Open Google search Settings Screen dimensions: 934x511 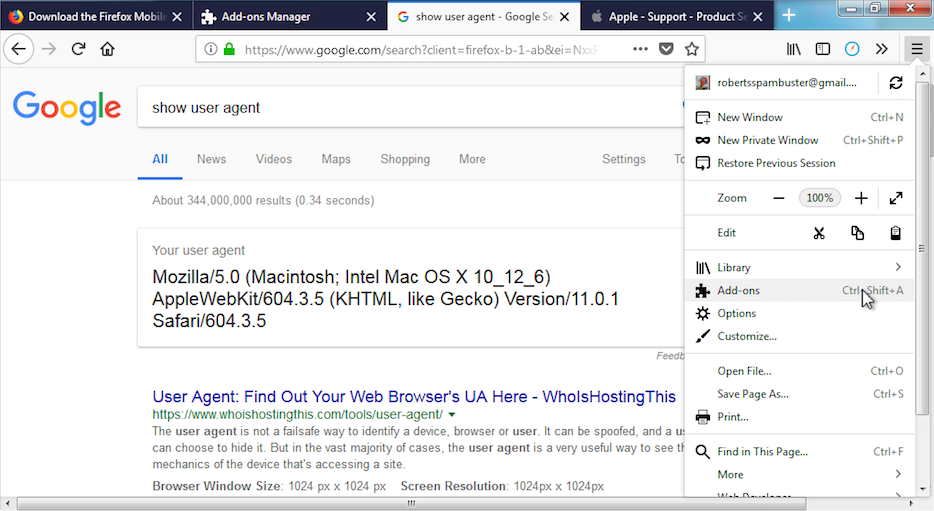pos(624,159)
